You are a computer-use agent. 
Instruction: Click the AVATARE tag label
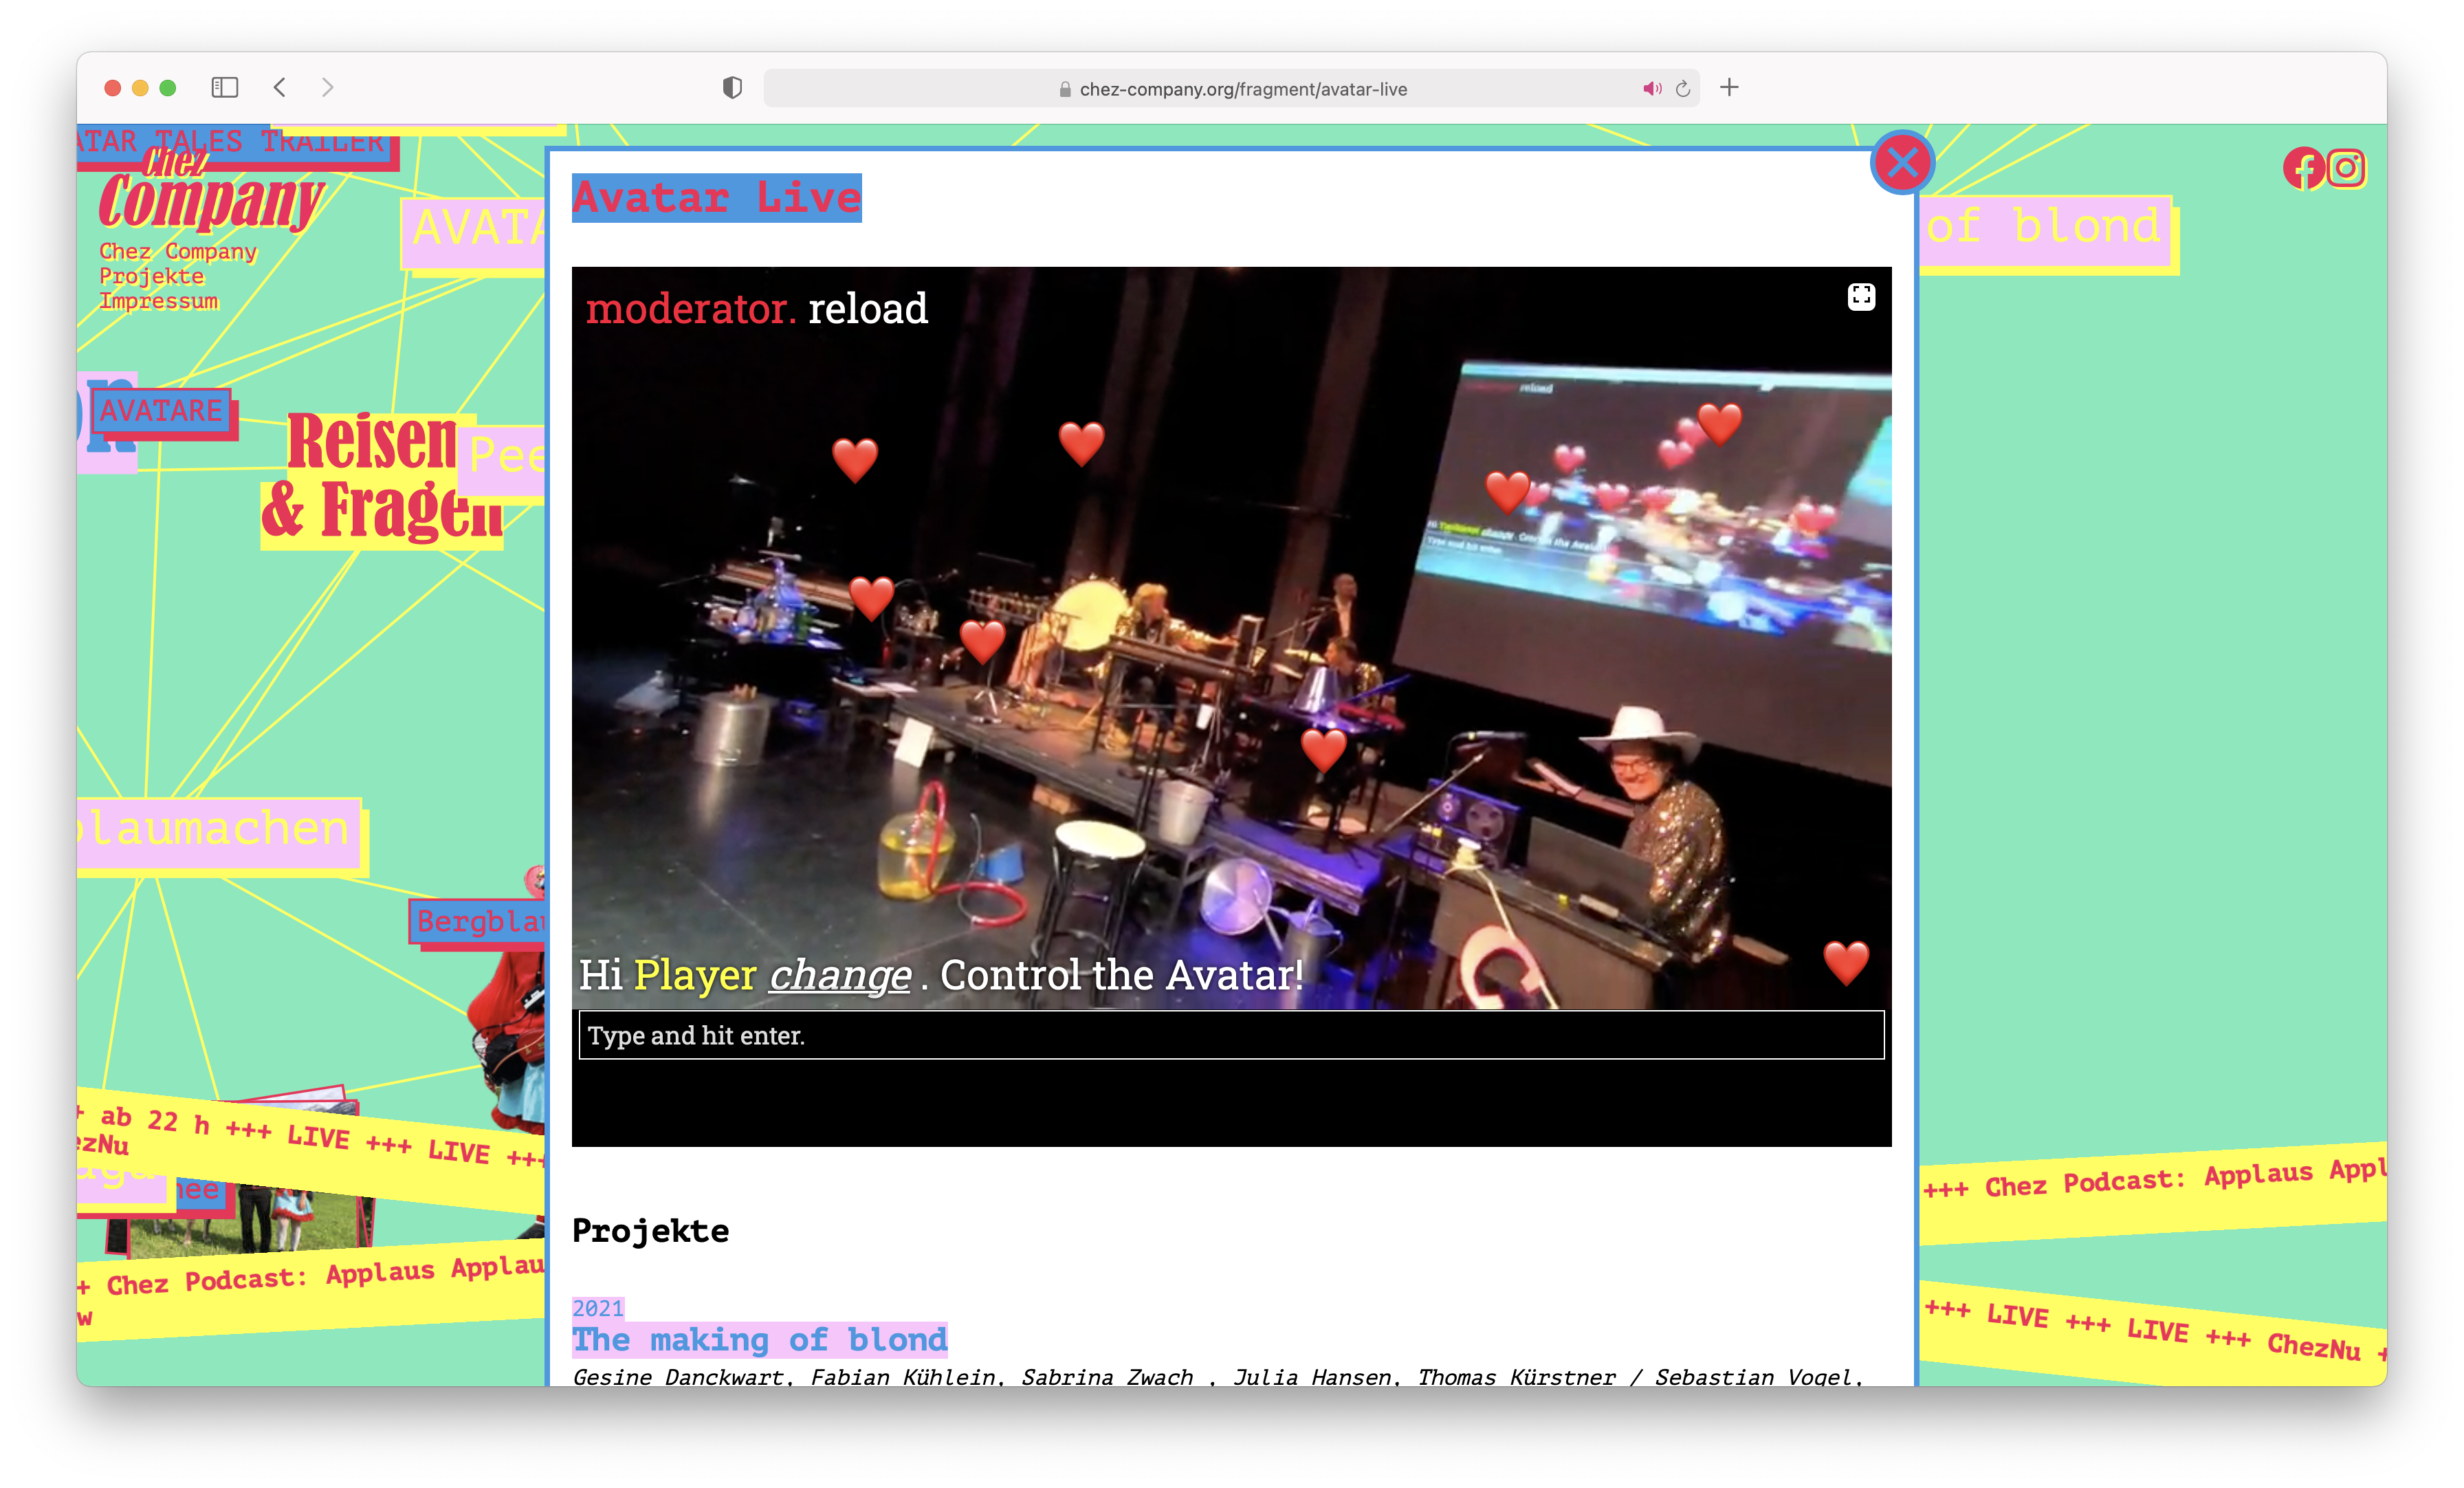161,411
